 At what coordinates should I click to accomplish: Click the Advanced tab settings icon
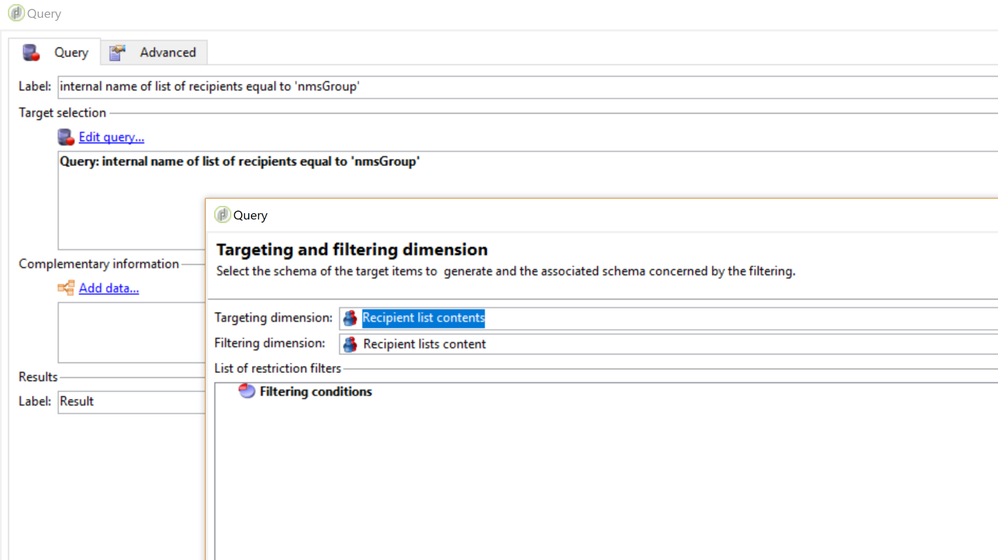[x=118, y=52]
